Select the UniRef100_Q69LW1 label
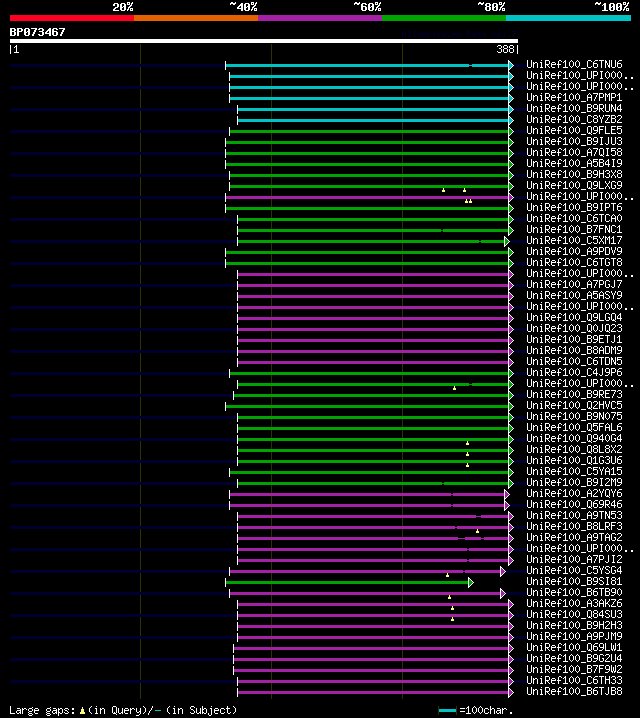This screenshot has width=640, height=718. [574, 647]
